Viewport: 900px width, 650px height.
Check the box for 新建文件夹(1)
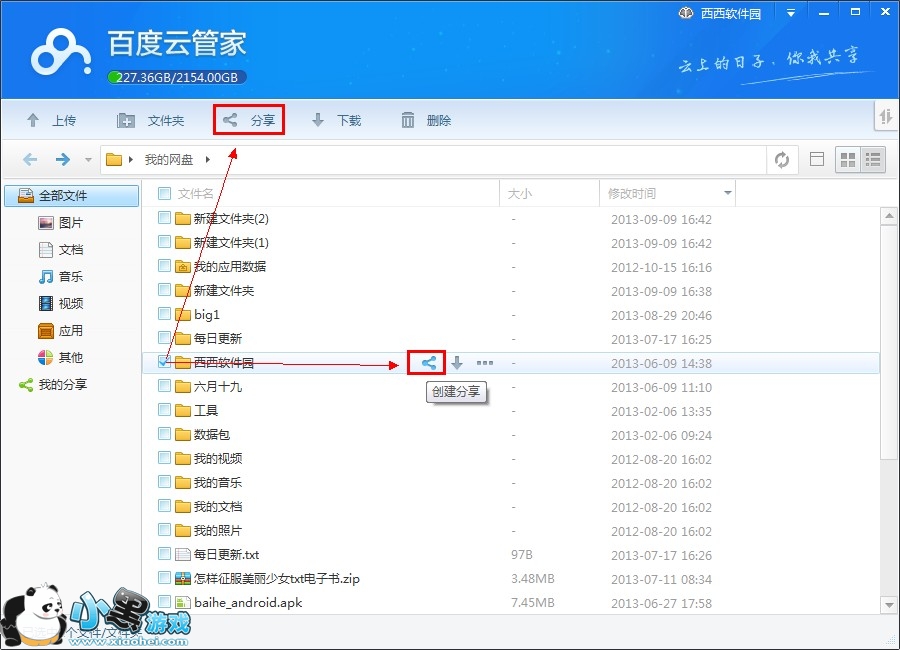(164, 242)
